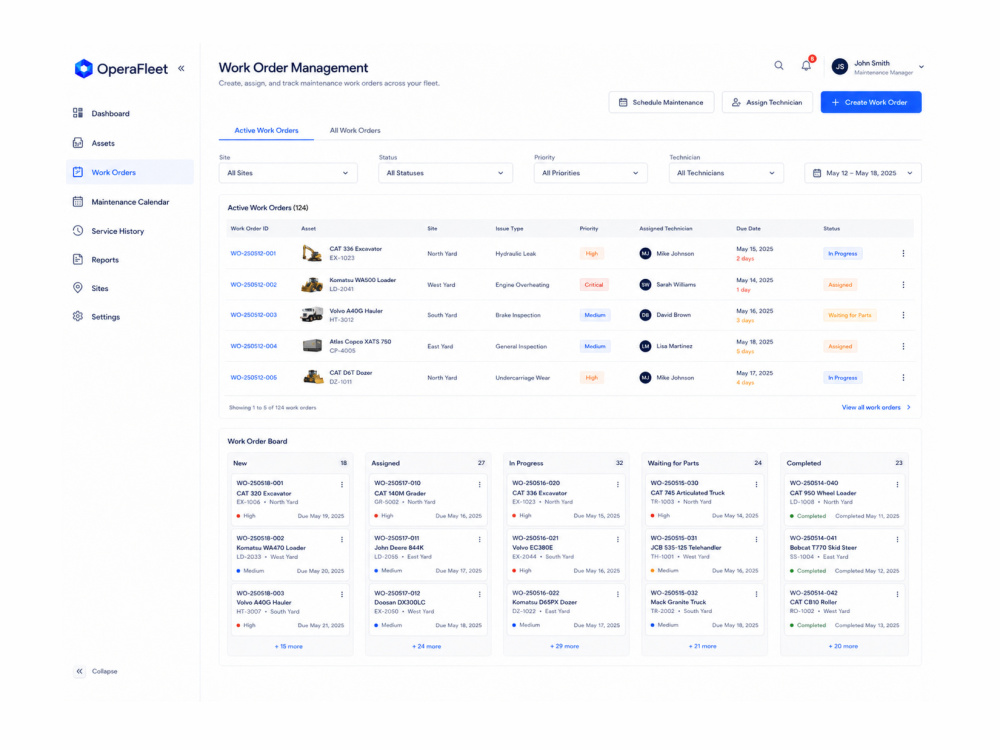
Task: Open the All Technicians dropdown
Action: click(x=726, y=173)
